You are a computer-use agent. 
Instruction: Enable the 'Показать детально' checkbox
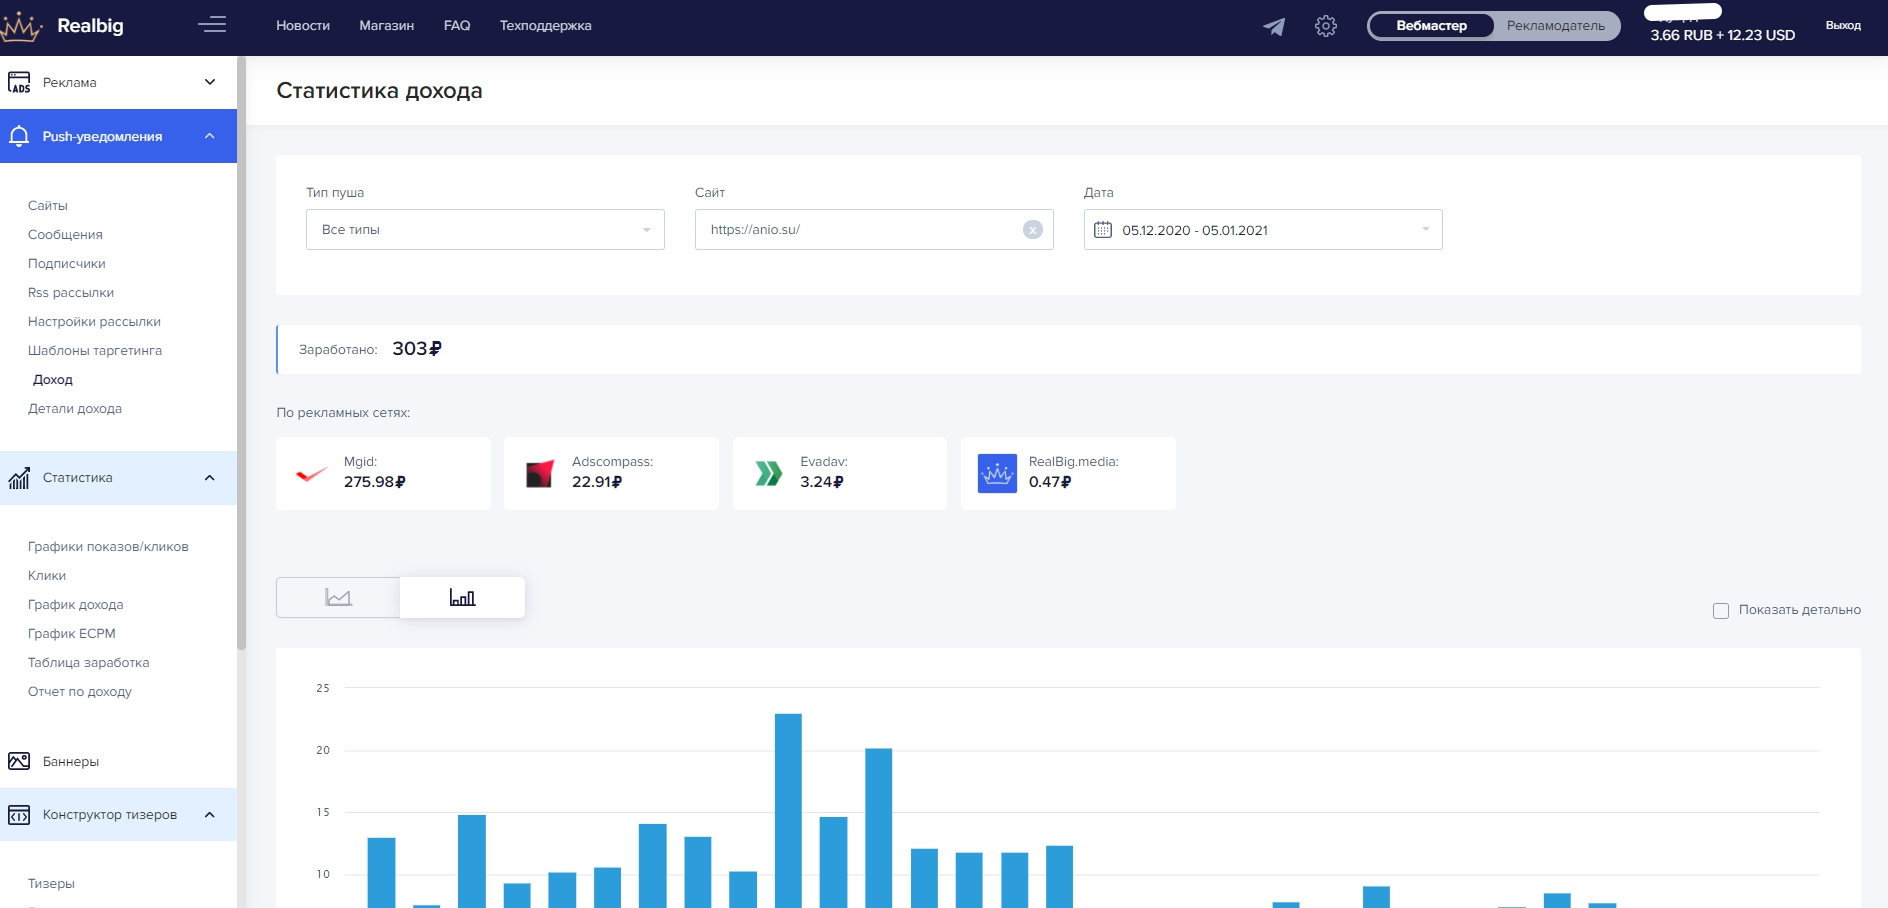pos(1720,611)
